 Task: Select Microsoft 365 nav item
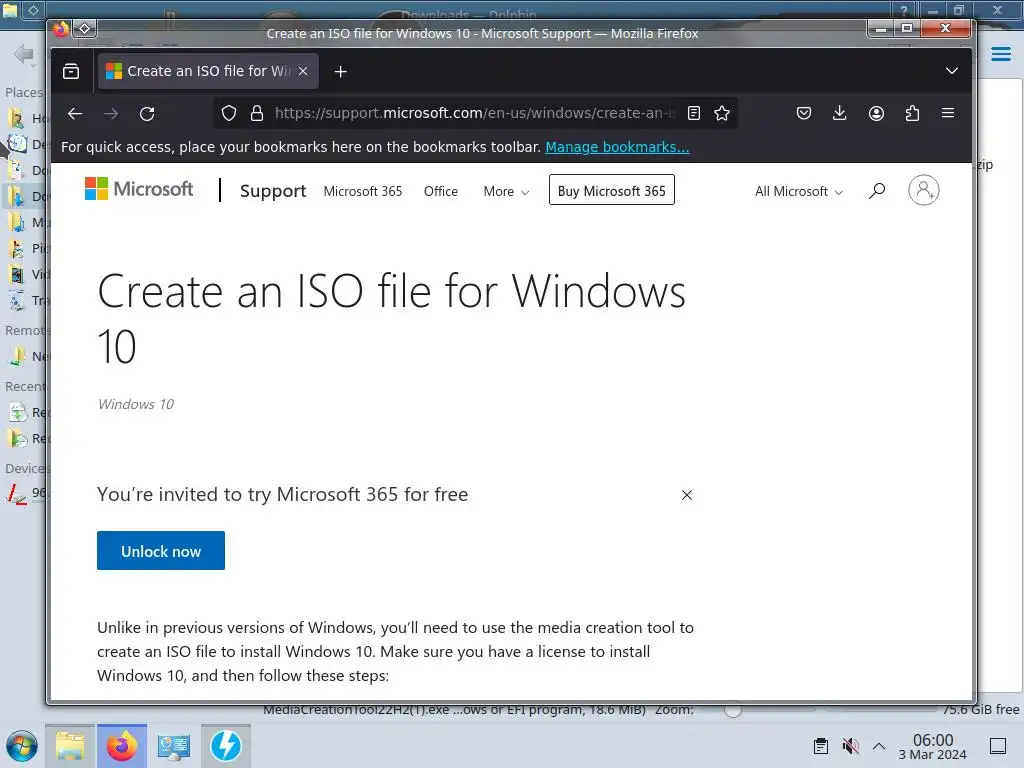(x=363, y=191)
